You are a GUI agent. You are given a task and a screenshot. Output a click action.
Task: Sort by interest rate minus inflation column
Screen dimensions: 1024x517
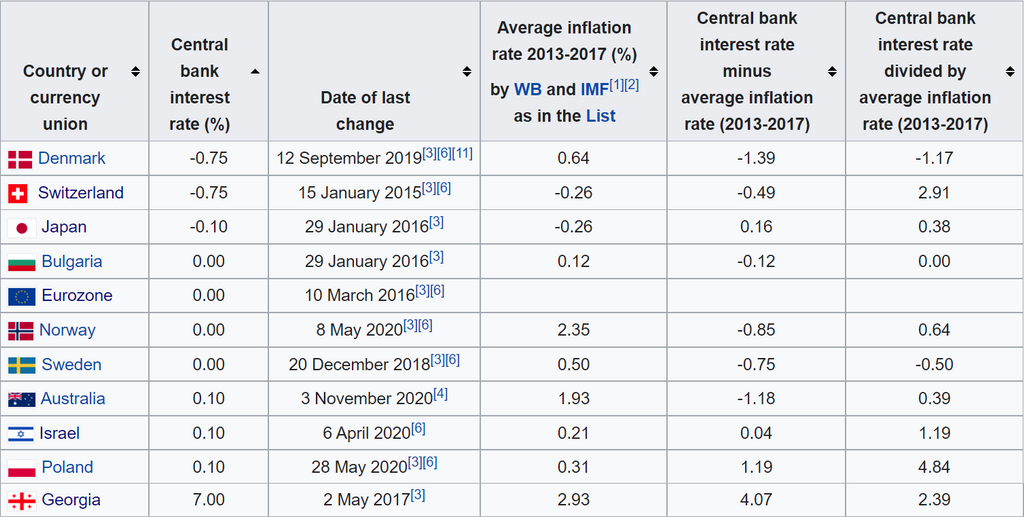point(831,72)
